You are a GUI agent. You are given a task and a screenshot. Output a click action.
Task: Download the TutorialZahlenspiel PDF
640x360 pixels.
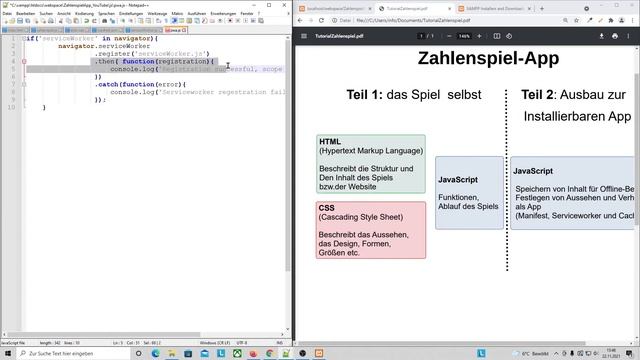(x=601, y=36)
